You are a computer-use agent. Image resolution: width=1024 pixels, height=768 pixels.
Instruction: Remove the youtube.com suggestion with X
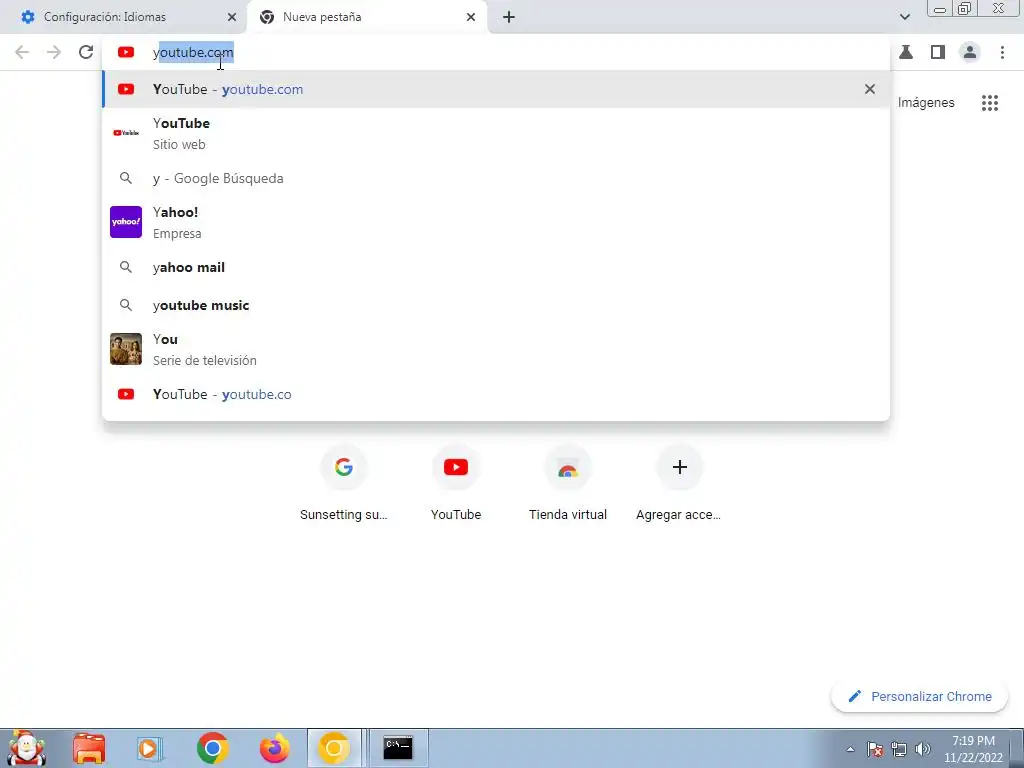(x=870, y=89)
